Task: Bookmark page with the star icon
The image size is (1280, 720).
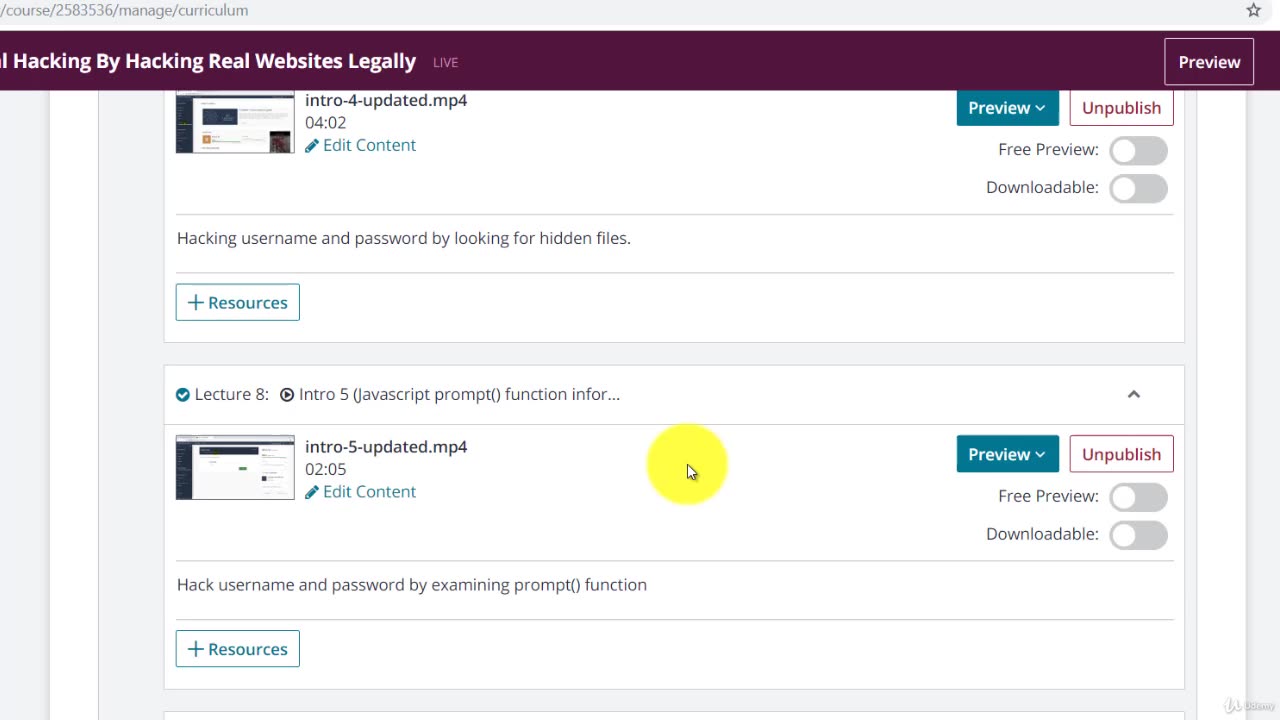Action: click(1253, 10)
